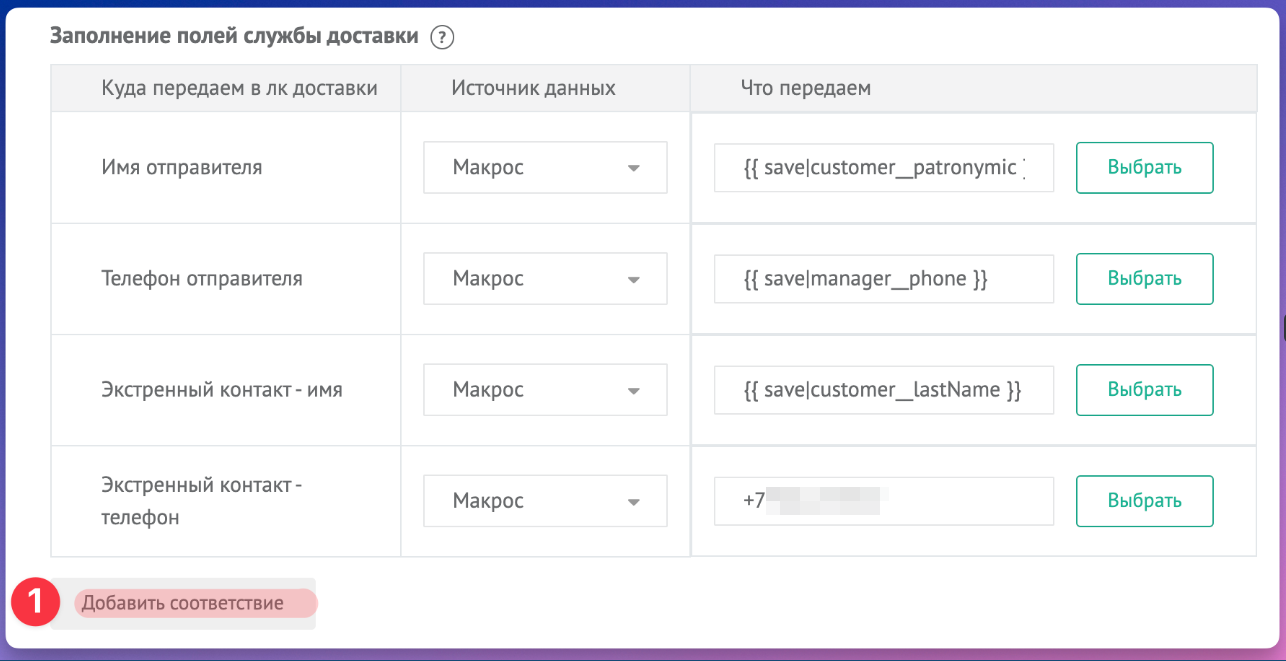Focus the manager__phone macro input field
Viewport: 1286px width, 661px height.
coord(884,278)
